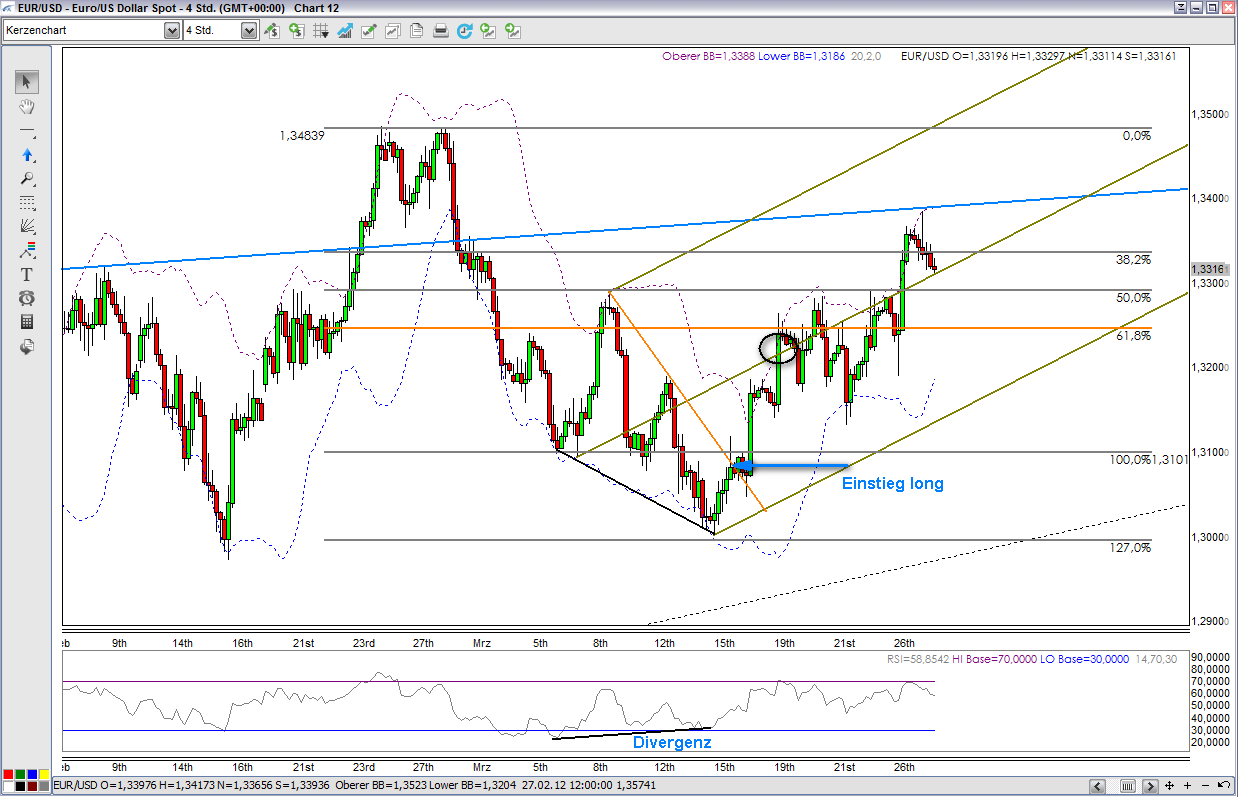Expand the grid settings dropdown icon

(x=320, y=31)
